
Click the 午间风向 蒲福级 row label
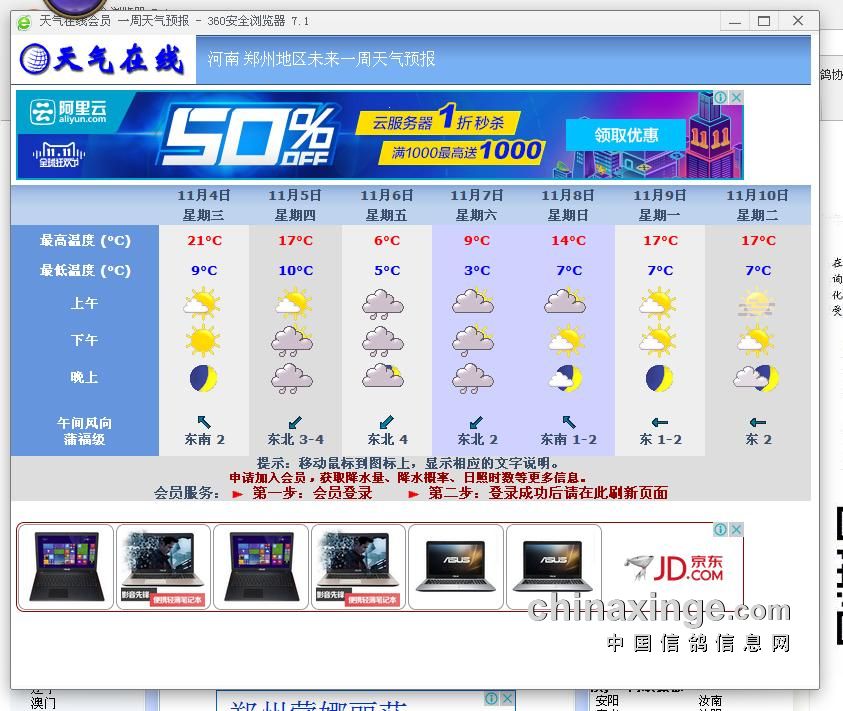84,431
